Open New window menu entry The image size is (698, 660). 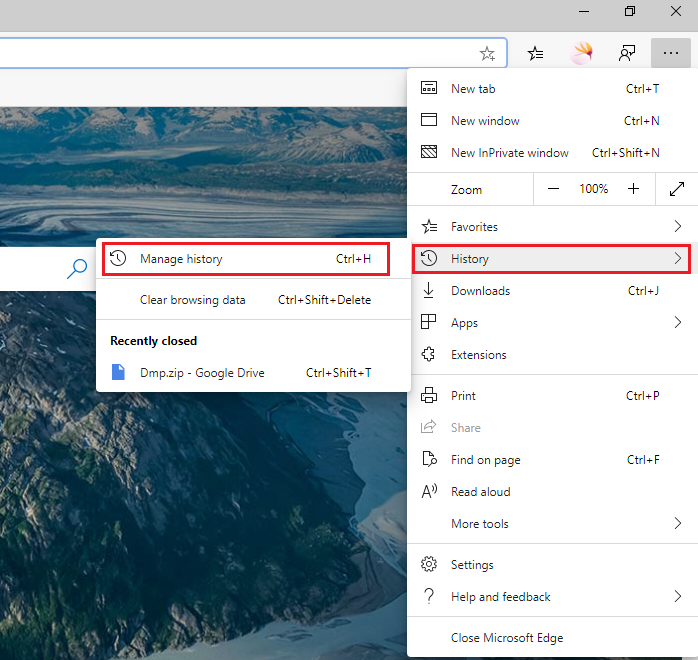[552, 121]
